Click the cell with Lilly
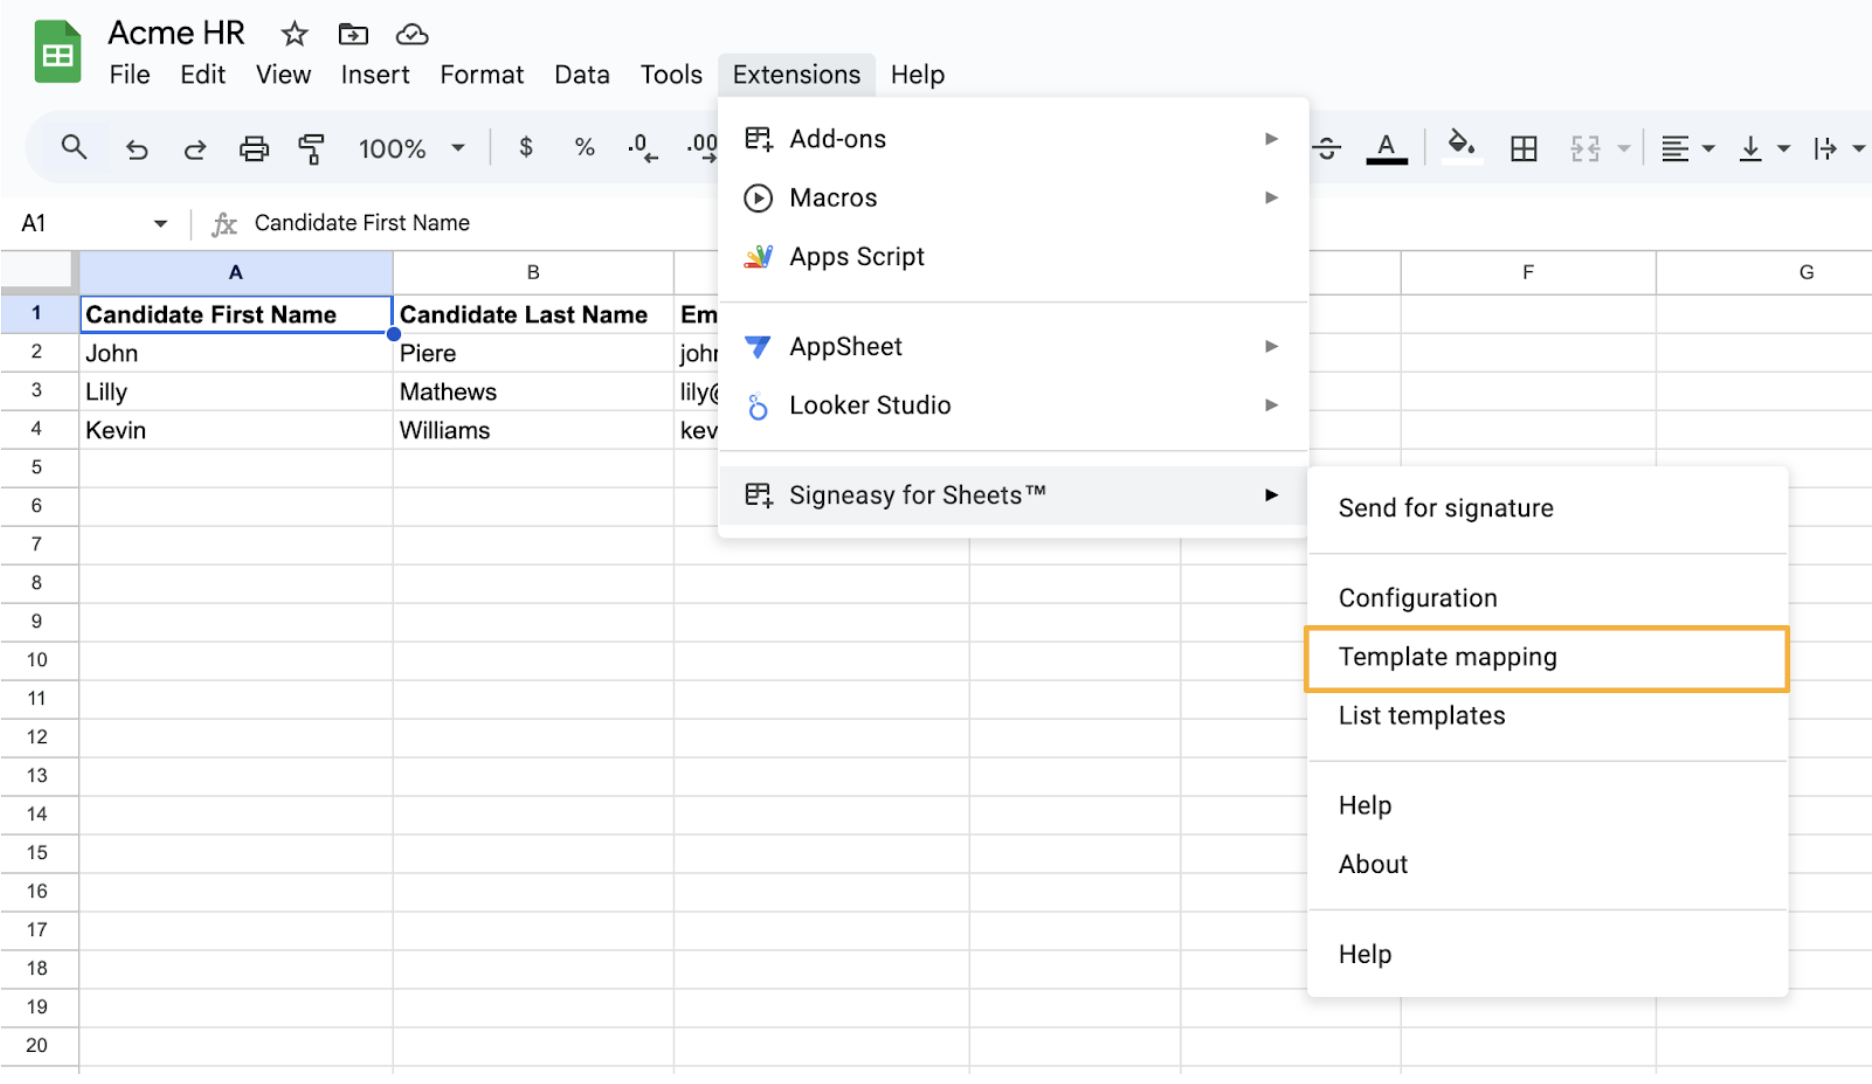The height and width of the screenshot is (1084, 1872). [236, 392]
